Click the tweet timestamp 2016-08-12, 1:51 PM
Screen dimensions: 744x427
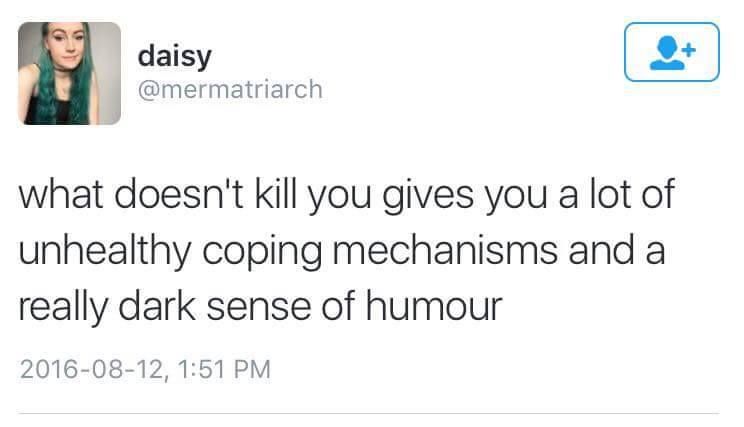click(x=145, y=369)
